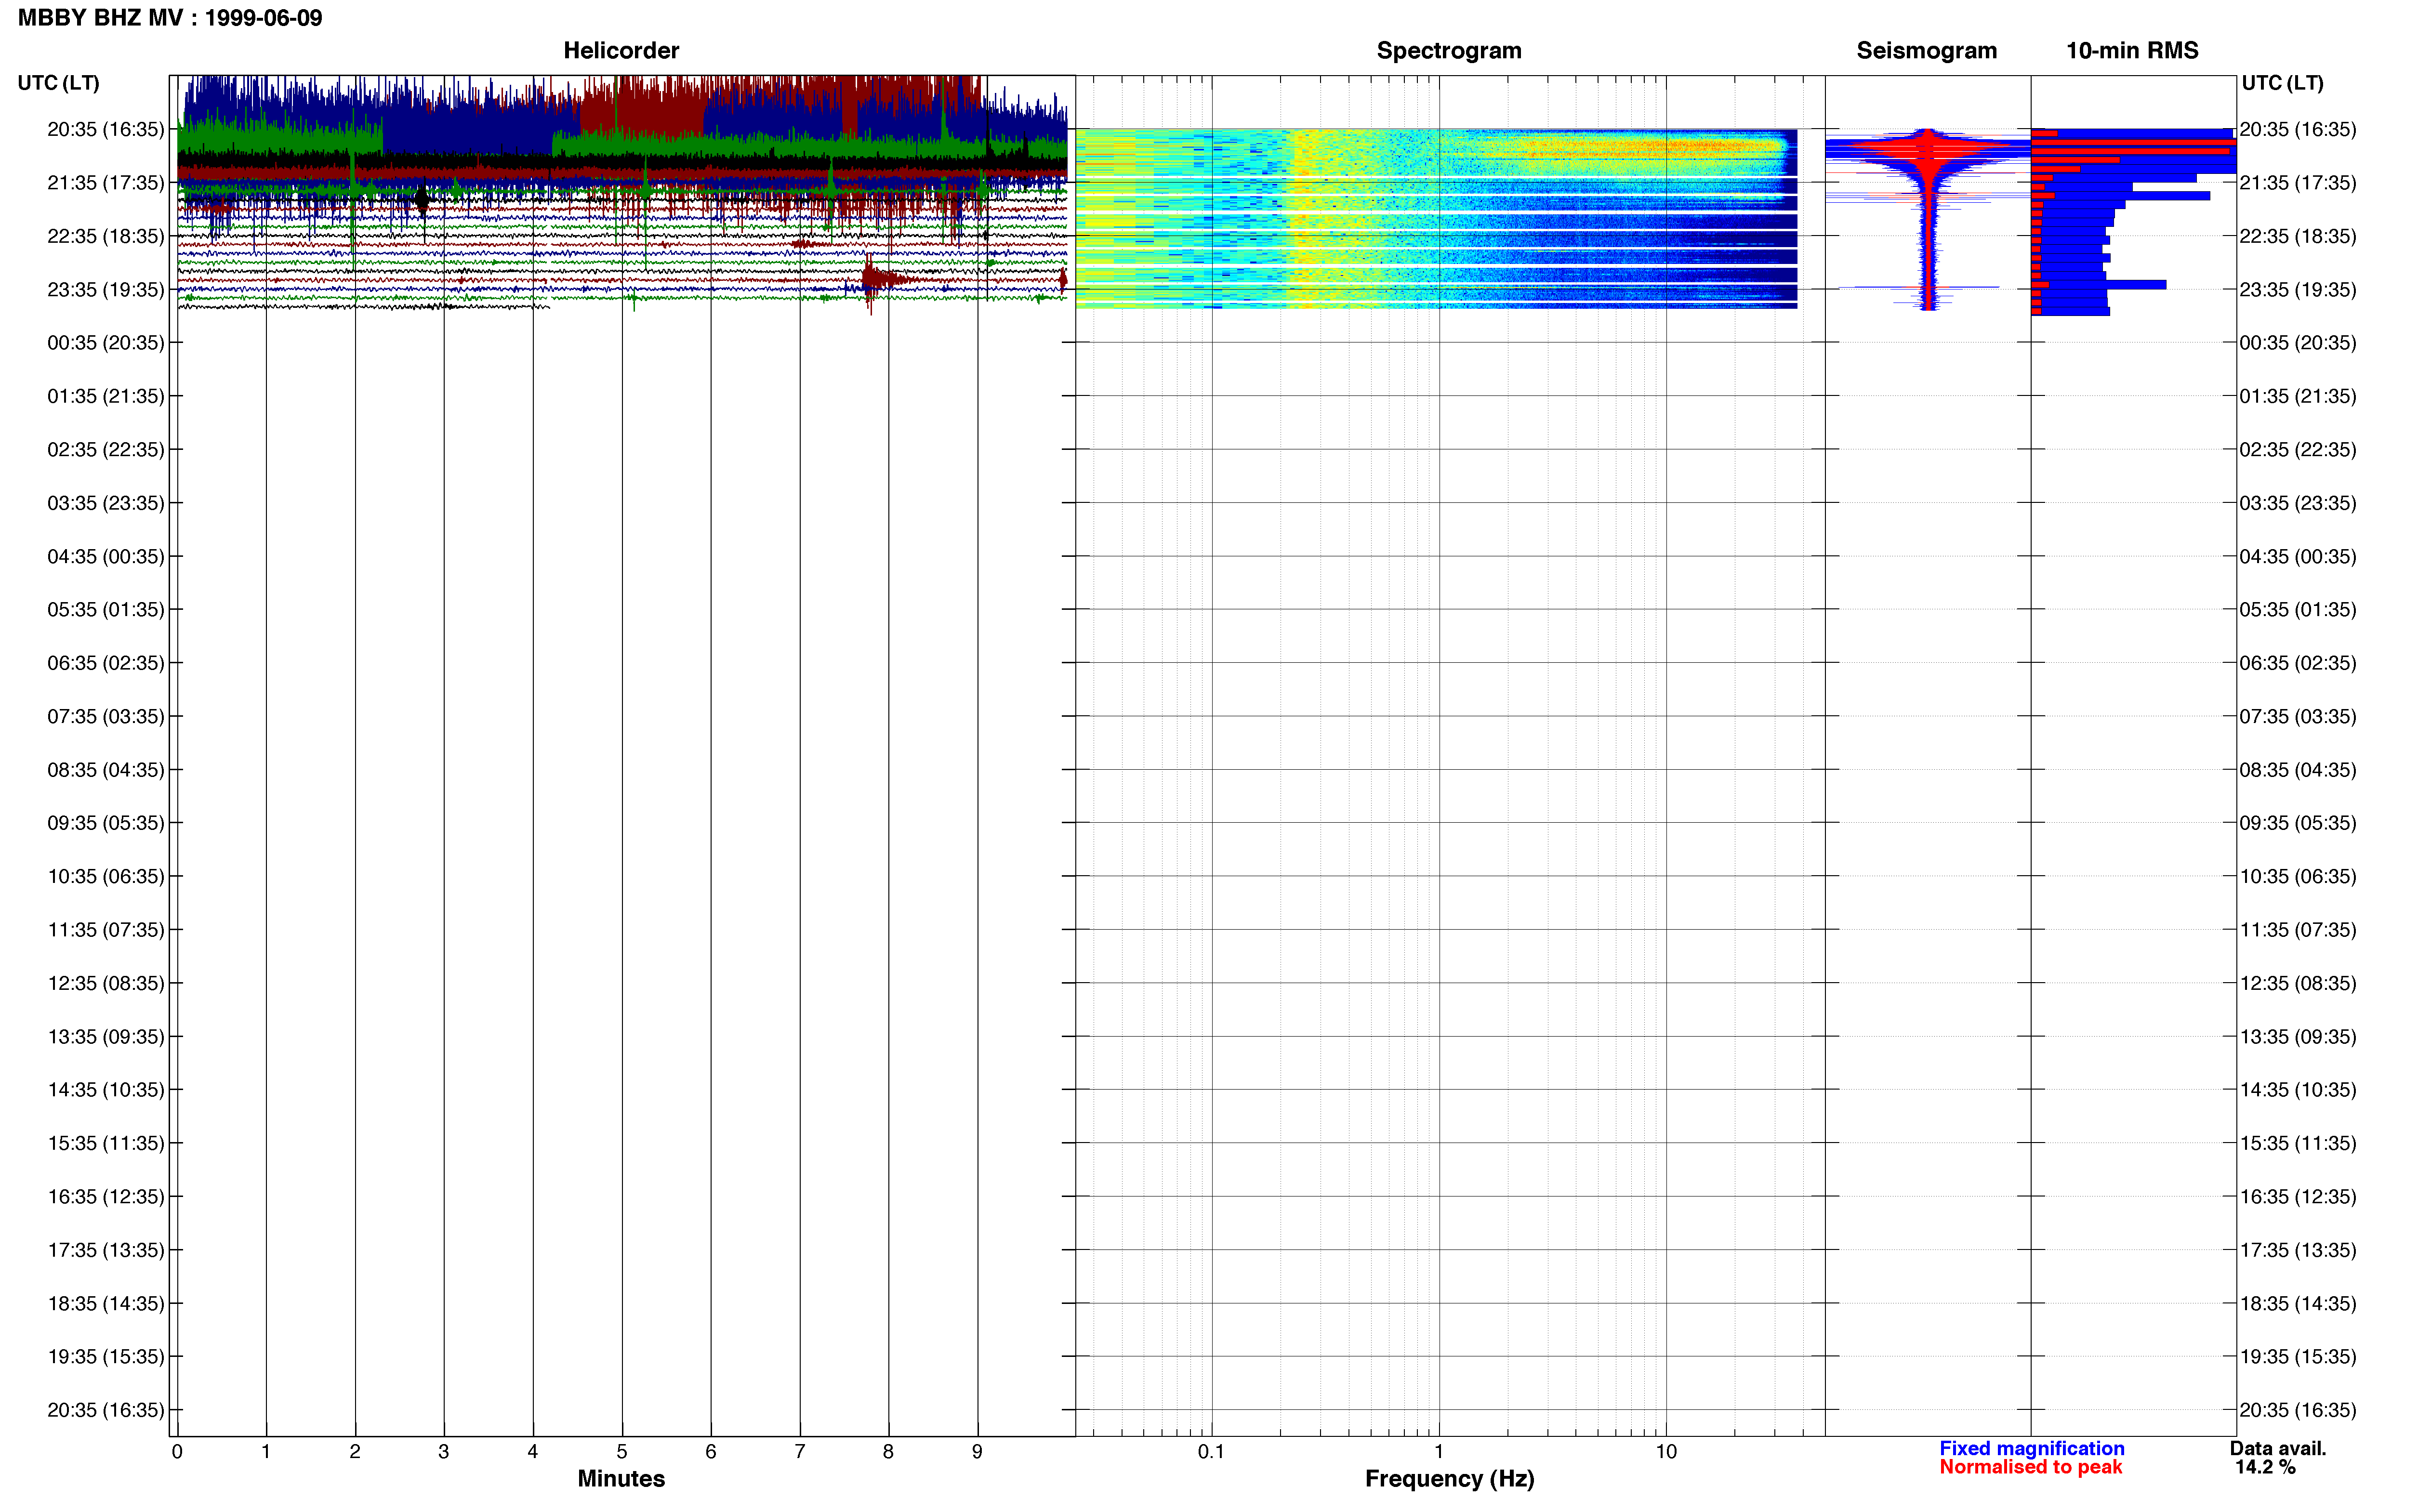The image size is (2418, 1512).
Task: Click 02:35 (22:35) on the Helicorder time axis
Action: [106, 450]
